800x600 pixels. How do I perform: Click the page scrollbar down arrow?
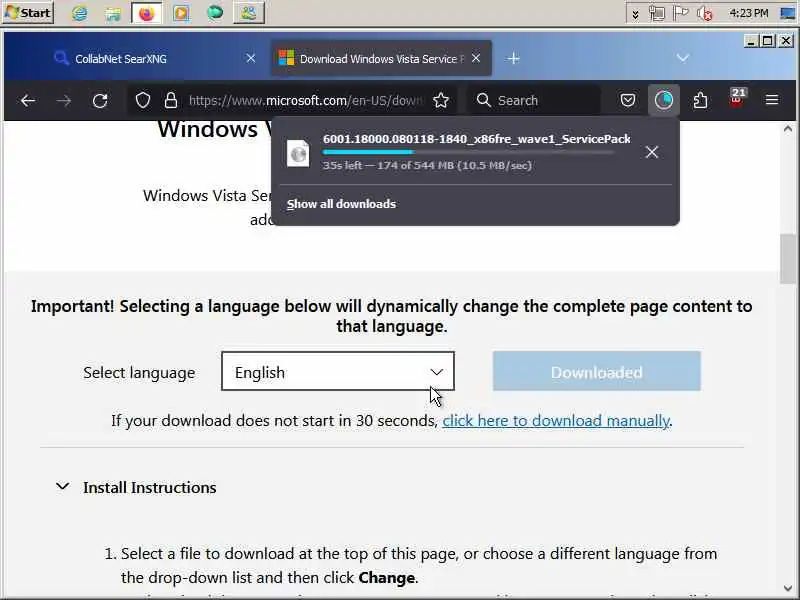coord(788,589)
